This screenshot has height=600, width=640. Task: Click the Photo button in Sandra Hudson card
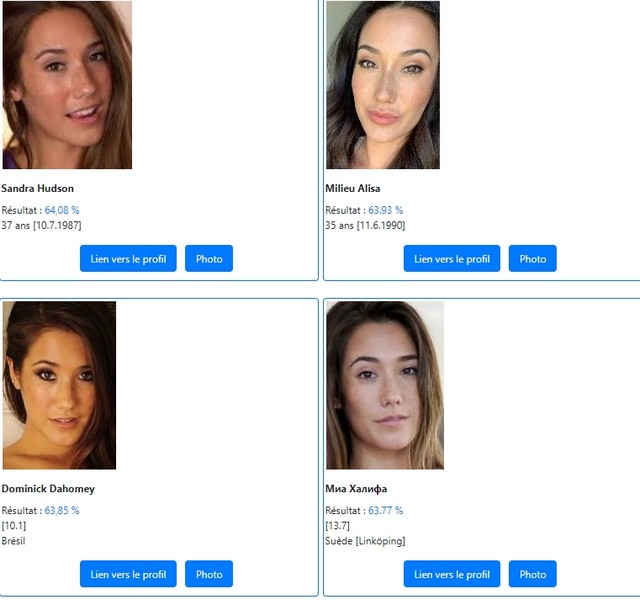(209, 258)
